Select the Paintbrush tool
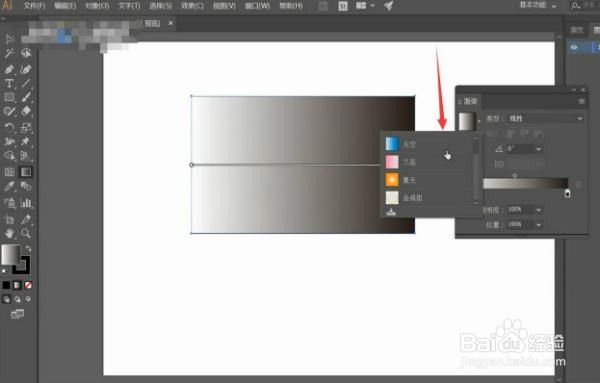This screenshot has width=600, height=383. (x=26, y=97)
